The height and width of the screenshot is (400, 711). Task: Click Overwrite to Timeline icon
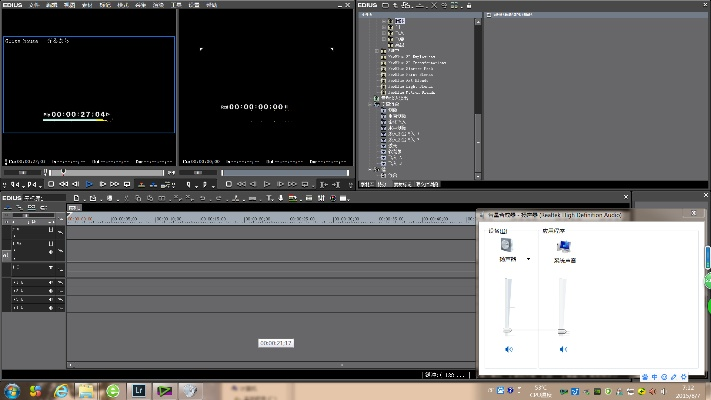(154, 184)
